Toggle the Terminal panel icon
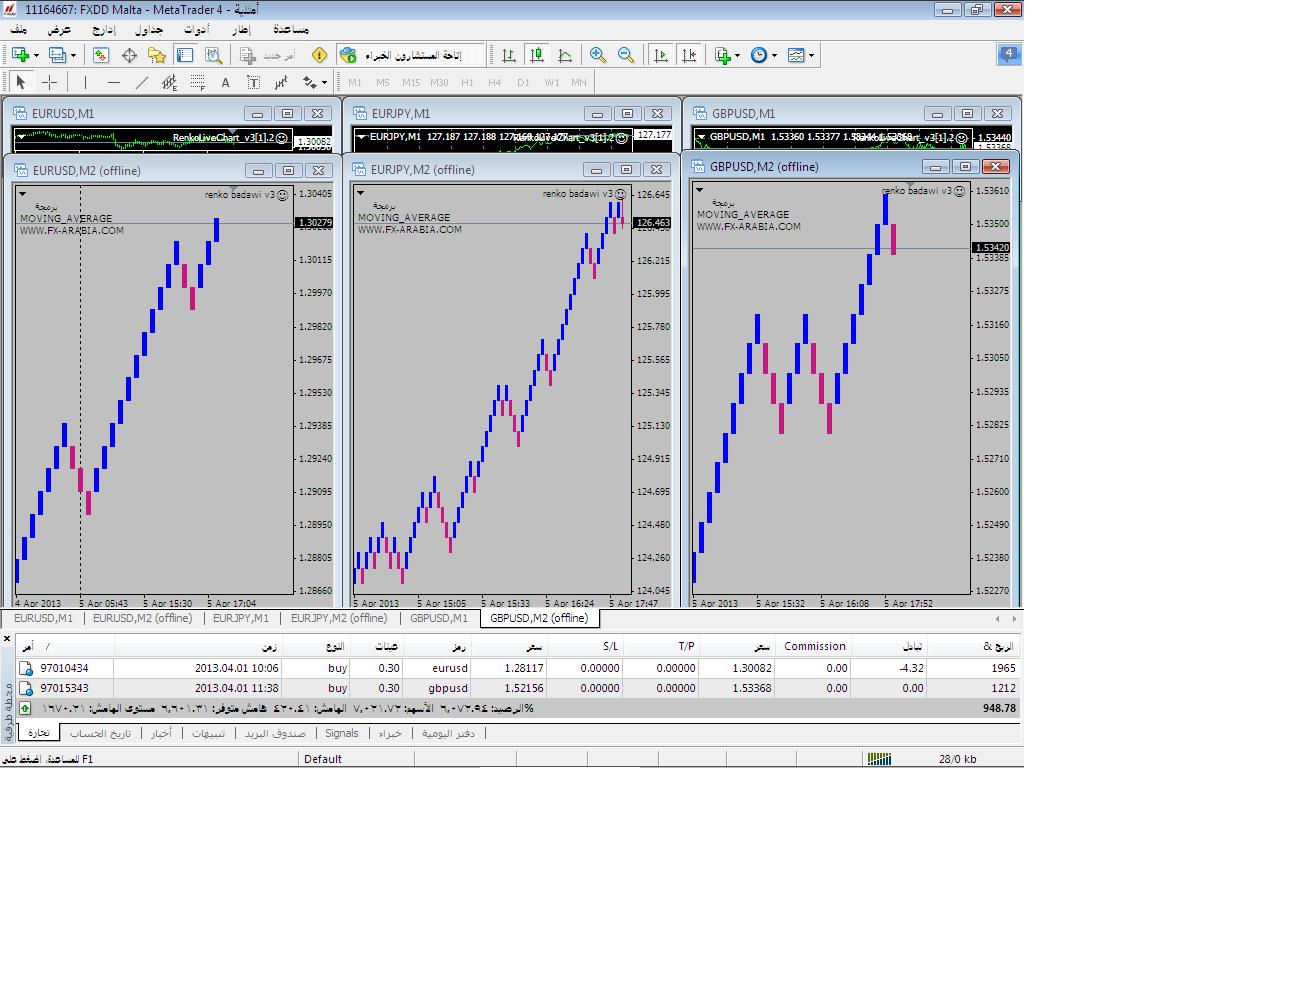The image size is (1292, 998). 185,55
